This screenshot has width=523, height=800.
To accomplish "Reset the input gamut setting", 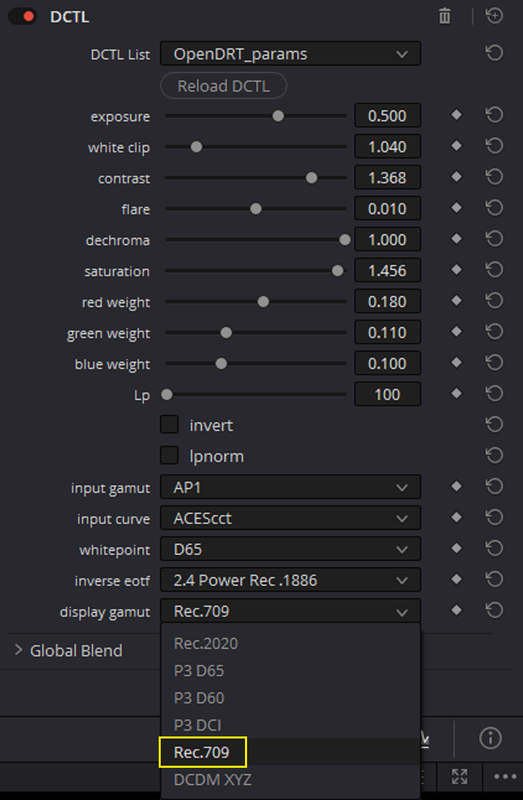I will click(494, 487).
